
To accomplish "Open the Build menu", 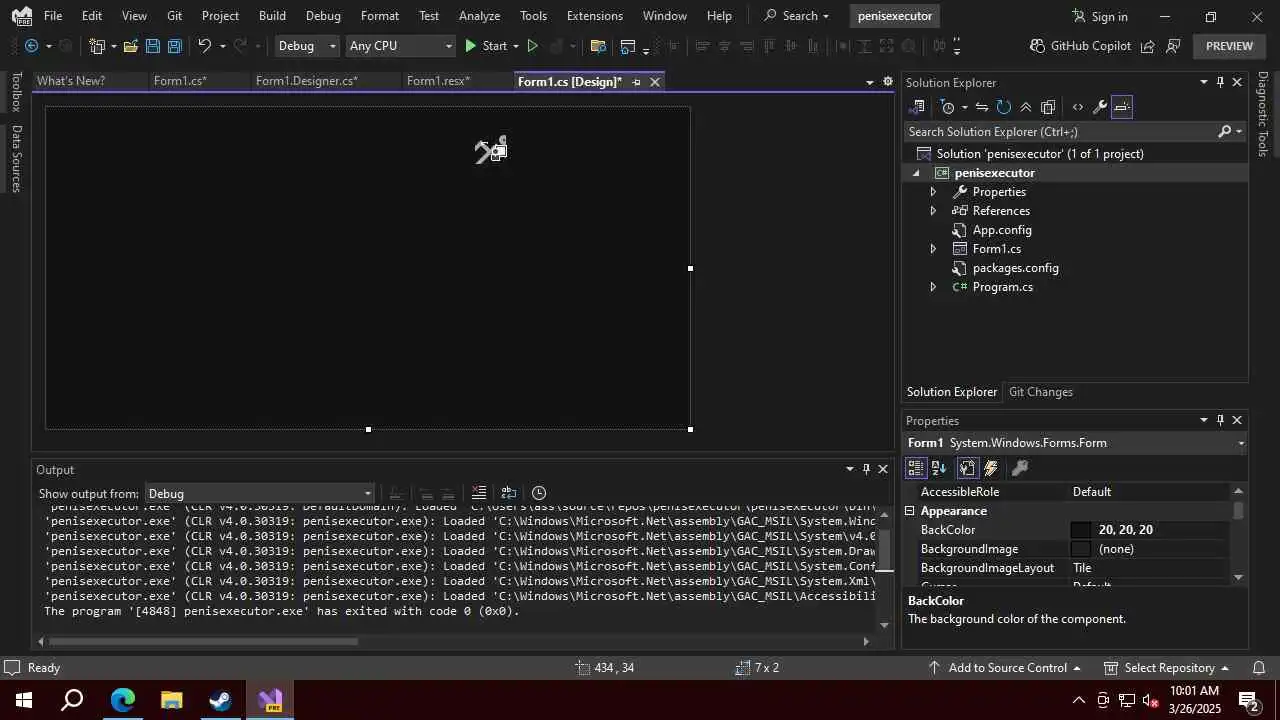I will coord(272,16).
